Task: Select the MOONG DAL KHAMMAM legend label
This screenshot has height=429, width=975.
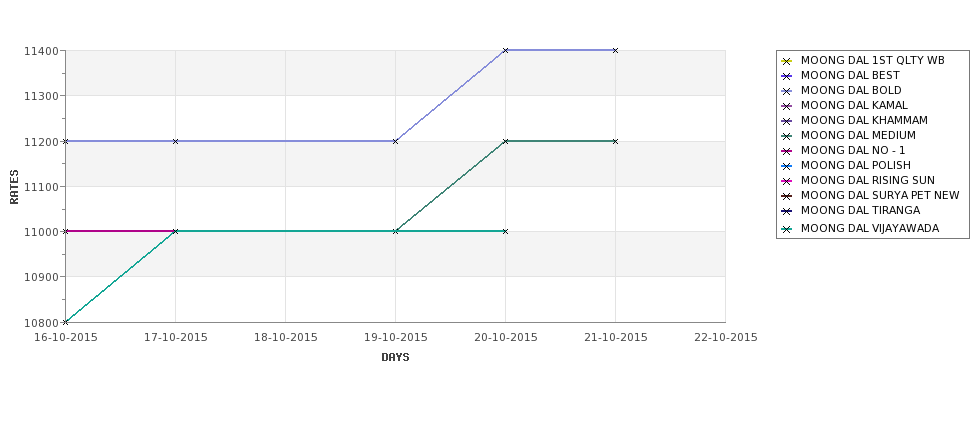Action: (864, 121)
